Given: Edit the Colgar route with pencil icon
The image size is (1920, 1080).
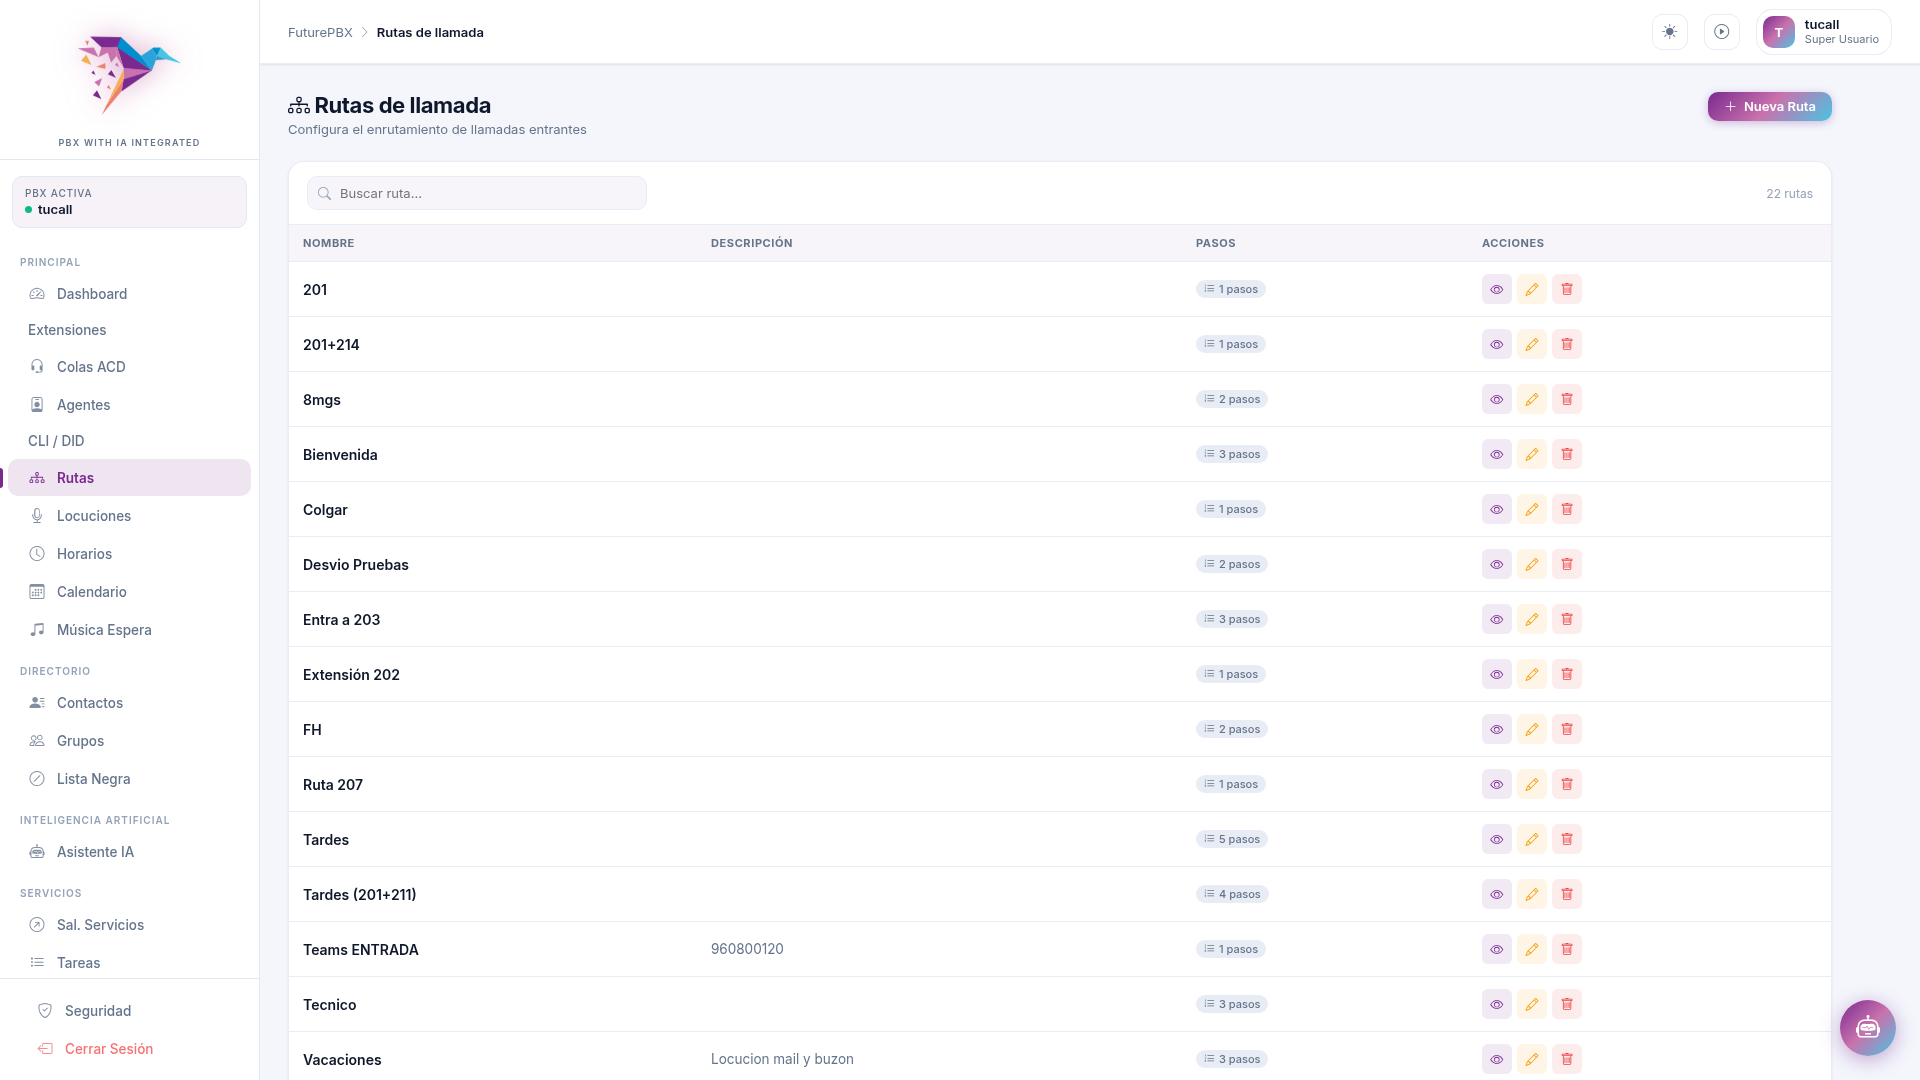Looking at the screenshot, I should point(1531,509).
